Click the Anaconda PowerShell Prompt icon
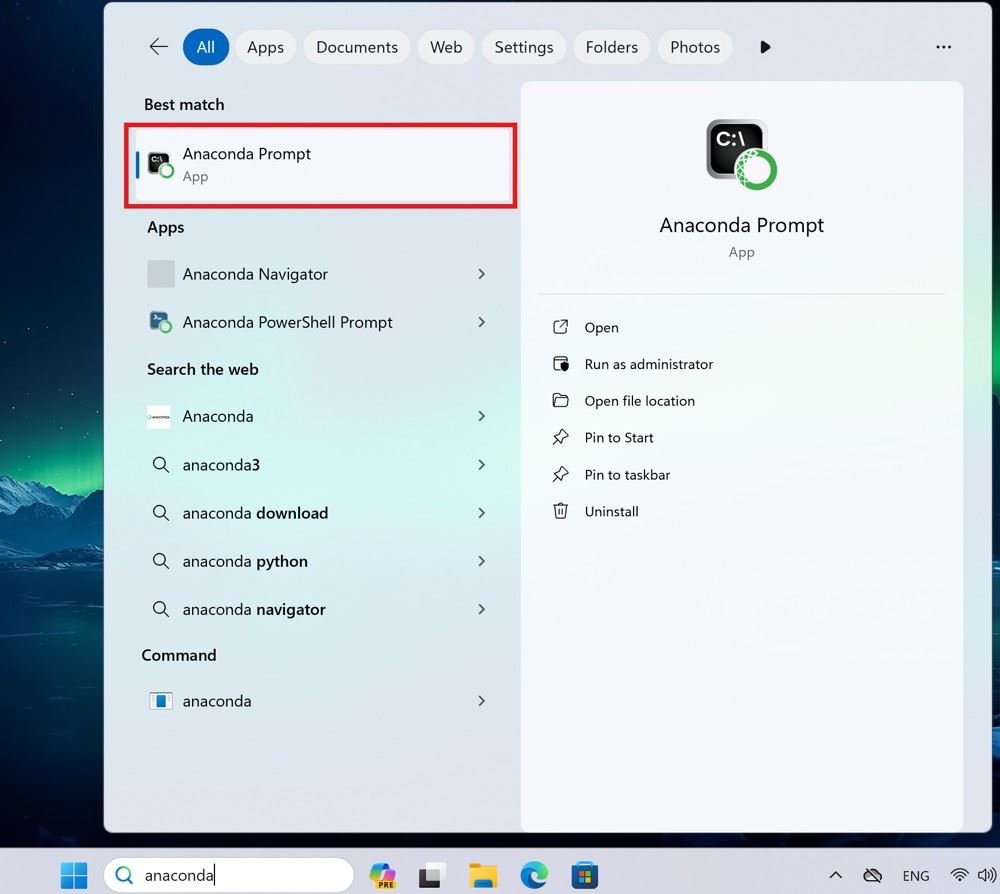 pyautogui.click(x=160, y=322)
